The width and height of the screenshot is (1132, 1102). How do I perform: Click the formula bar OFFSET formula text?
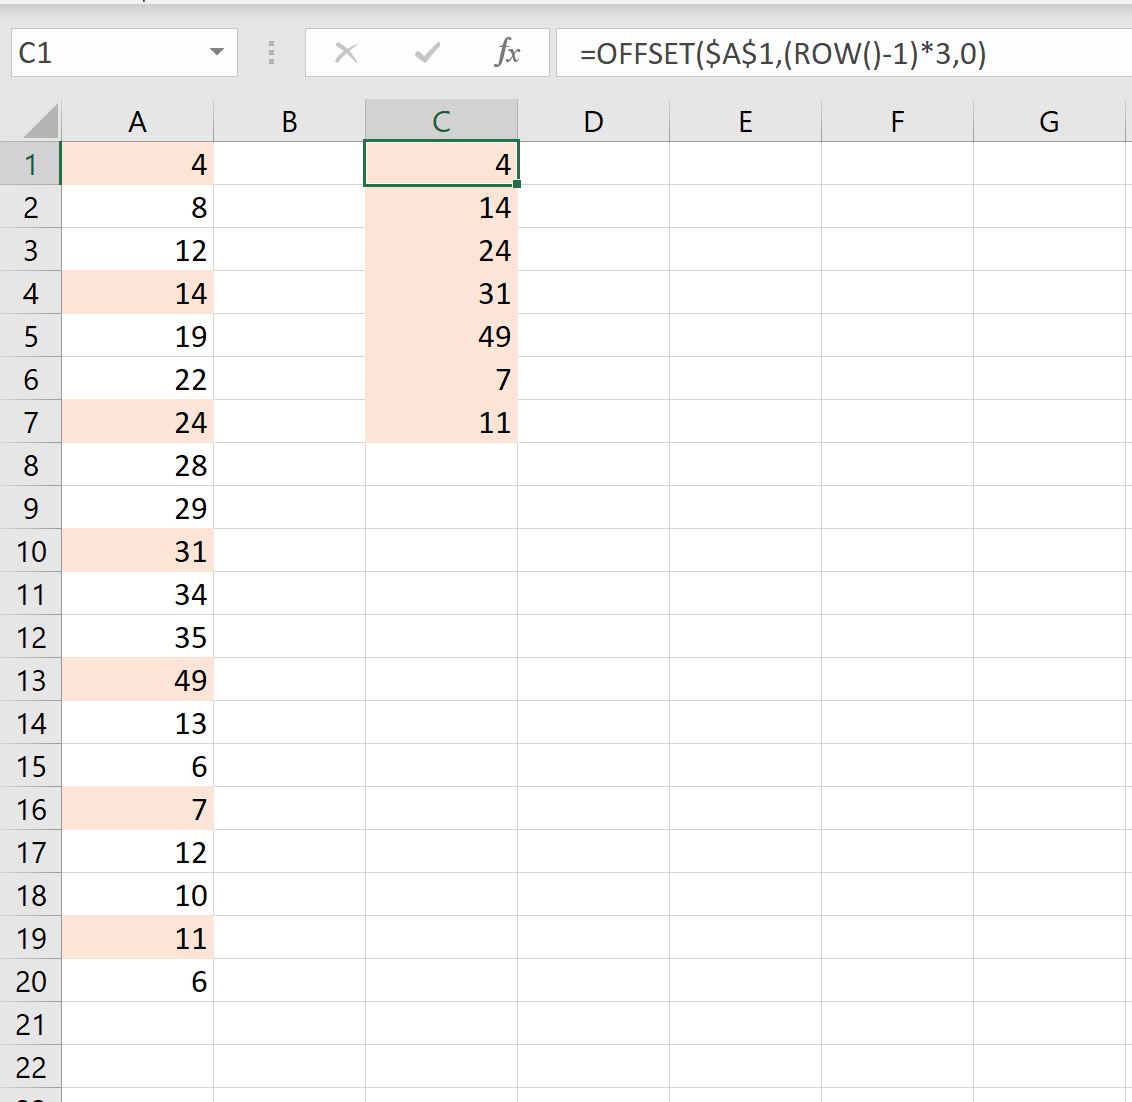point(783,53)
